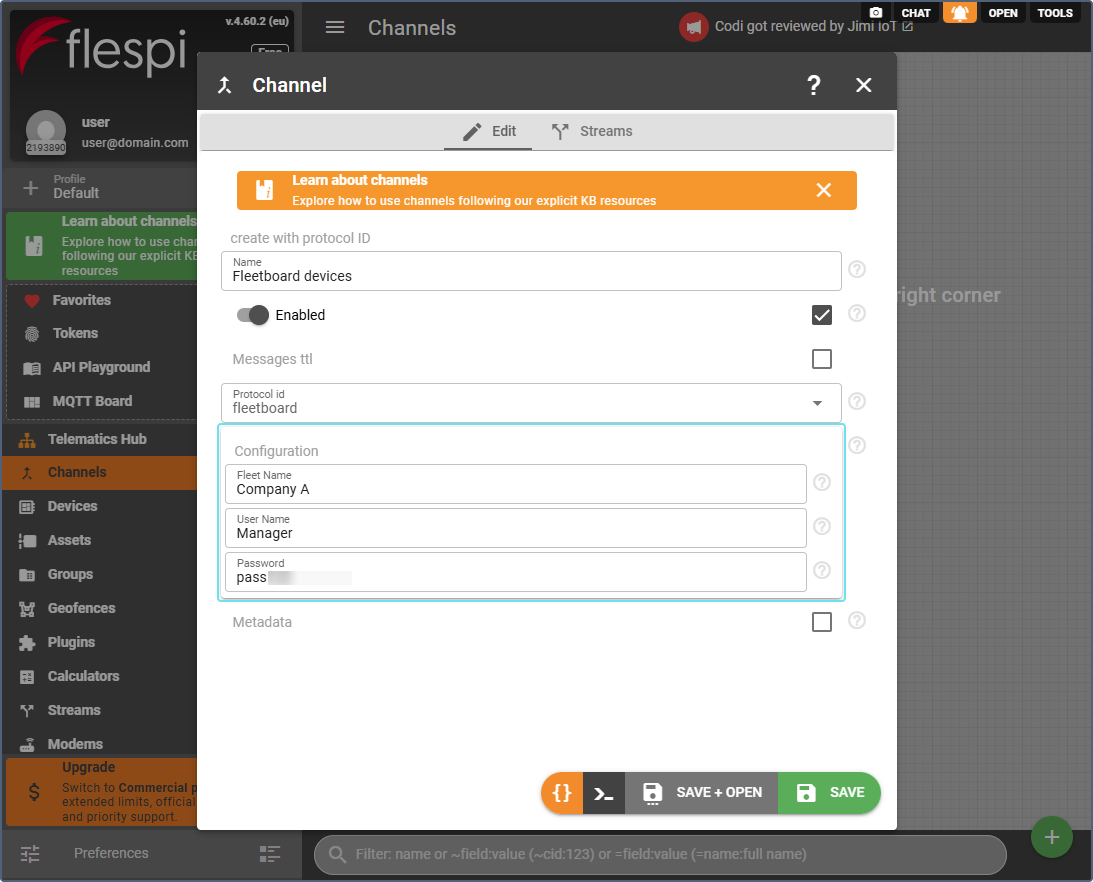Screen dimensions: 1093x882
Task: Click the user avatar picture
Action: click(x=46, y=131)
